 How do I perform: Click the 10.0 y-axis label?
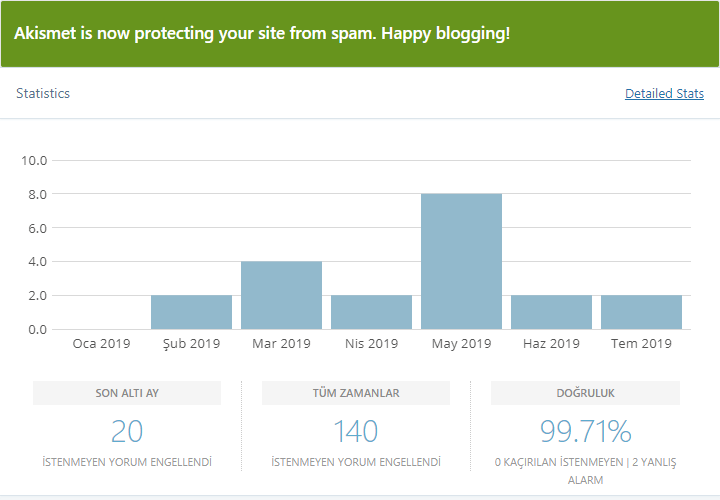(x=34, y=161)
